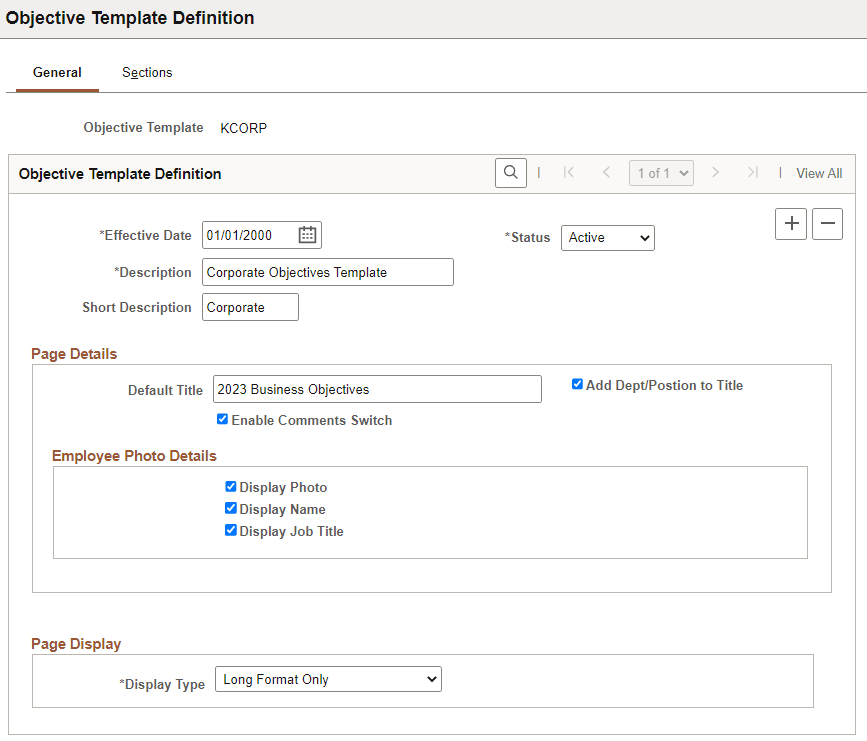Screen dimensions: 867x741
Task: Go to first row arrow icon
Action: 568,173
